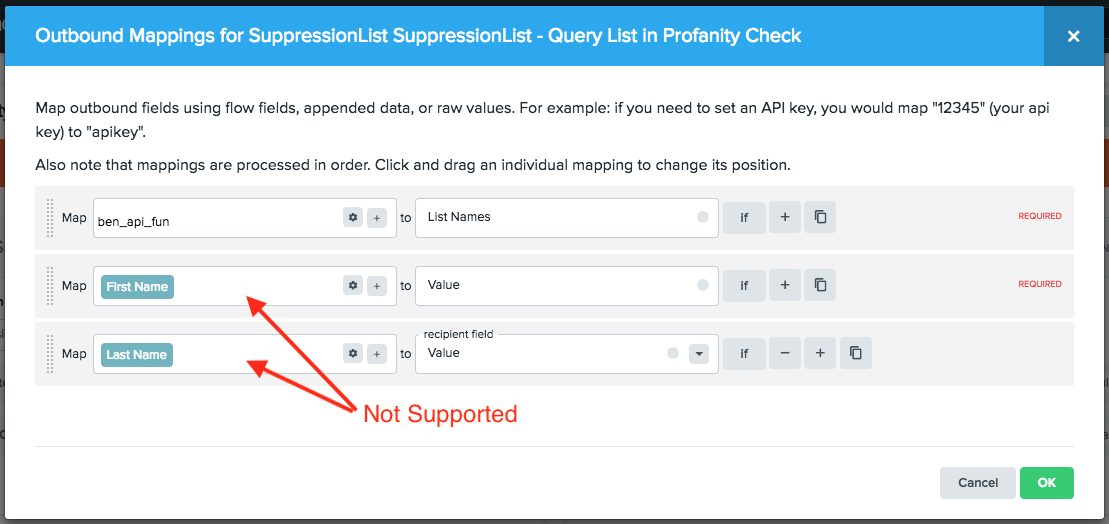
Task: Click the drag handle of the Last Name row
Action: [x=49, y=353]
